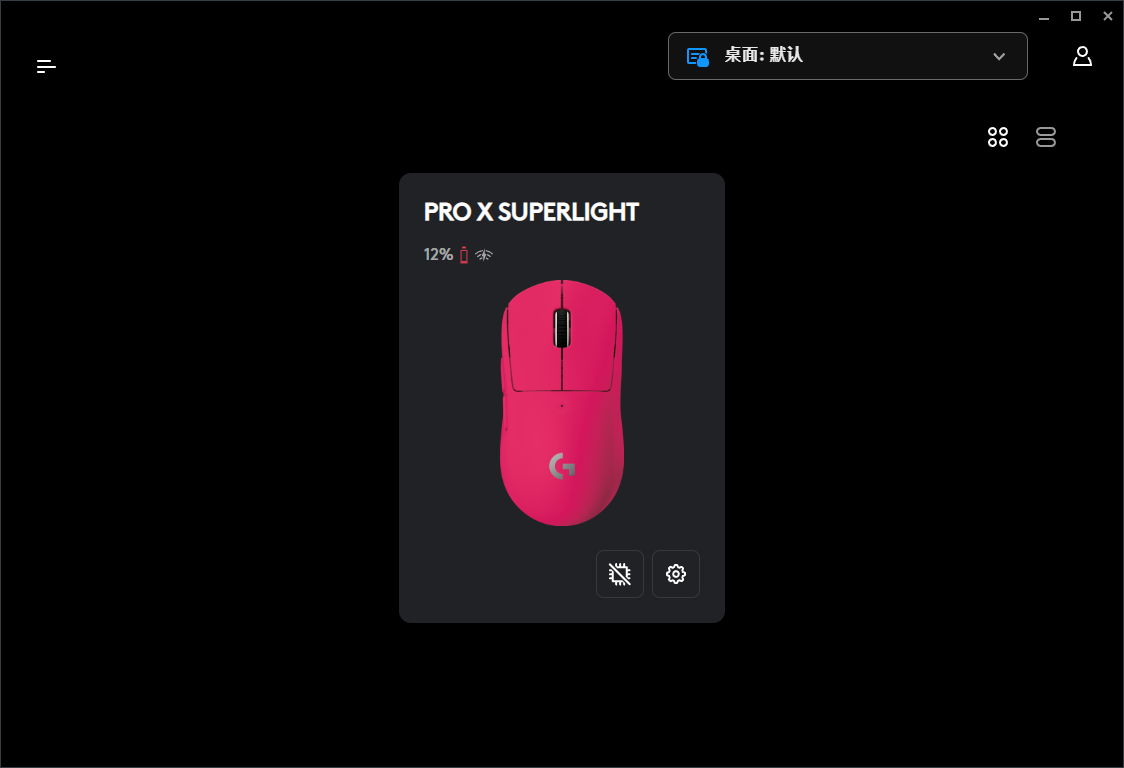Open the 桌面: 默认 profile selector
Viewport: 1124px width, 768px height.
click(847, 56)
